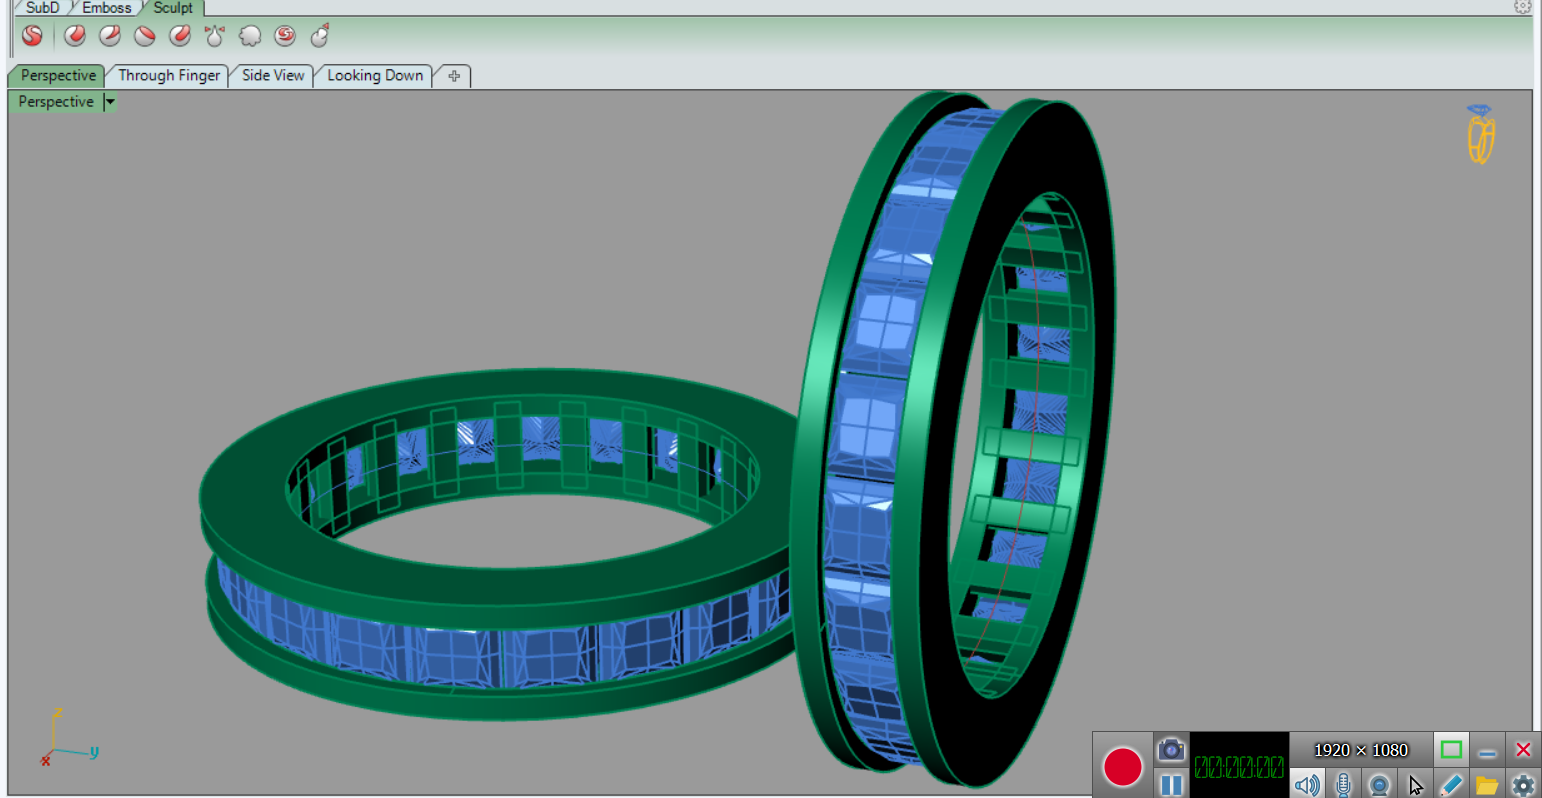Open the Perspective viewport dropdown arrow
Image resolution: width=1542 pixels, height=798 pixels.
pos(110,102)
